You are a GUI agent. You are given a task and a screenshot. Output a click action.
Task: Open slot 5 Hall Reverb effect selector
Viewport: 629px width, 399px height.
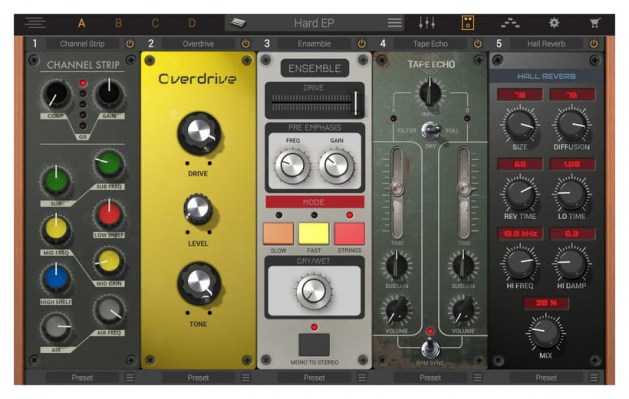546,44
